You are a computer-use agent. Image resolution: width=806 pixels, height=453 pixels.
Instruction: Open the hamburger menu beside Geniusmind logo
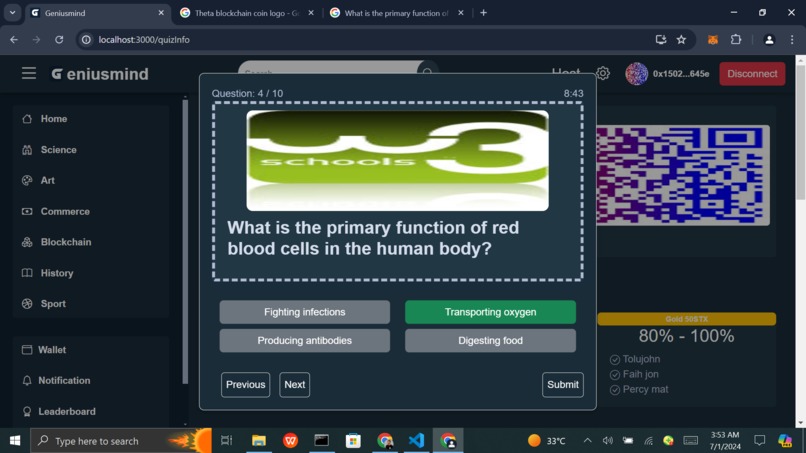(29, 74)
